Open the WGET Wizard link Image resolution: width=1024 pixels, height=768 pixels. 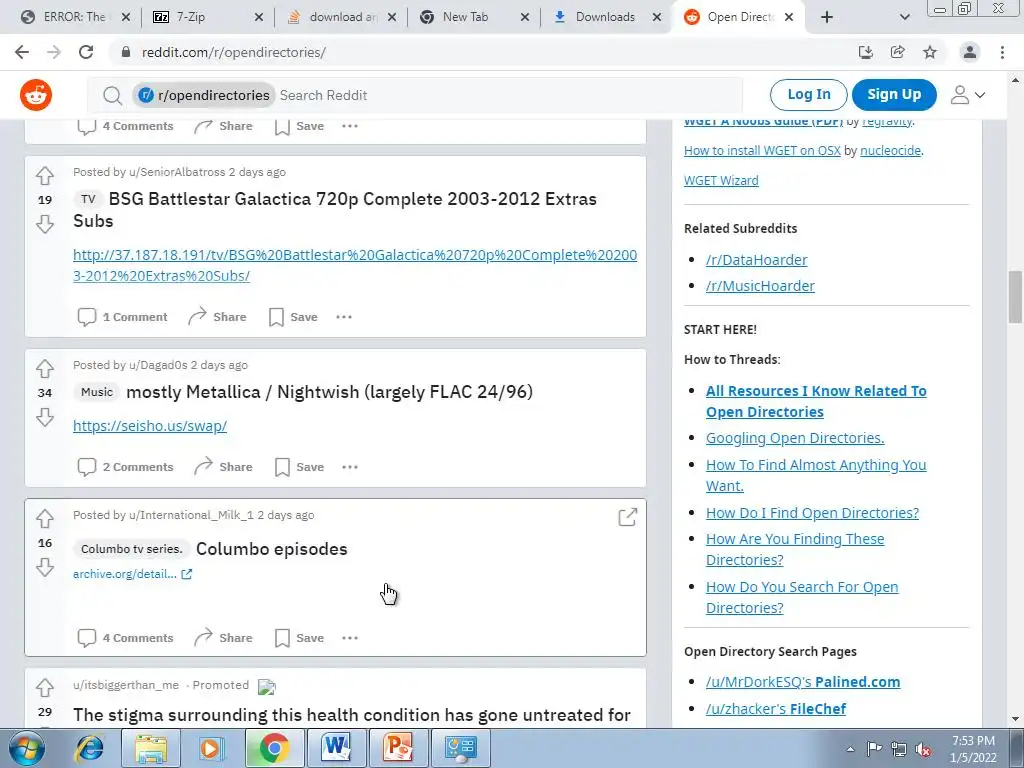(721, 180)
